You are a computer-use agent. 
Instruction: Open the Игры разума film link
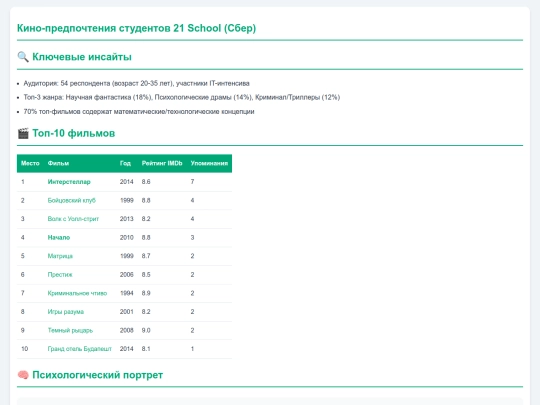click(x=66, y=312)
